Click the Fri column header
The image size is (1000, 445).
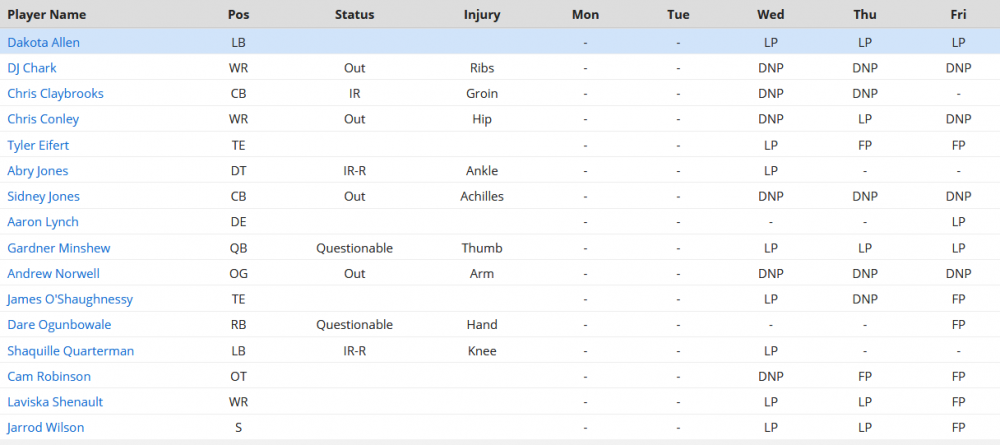click(x=958, y=15)
